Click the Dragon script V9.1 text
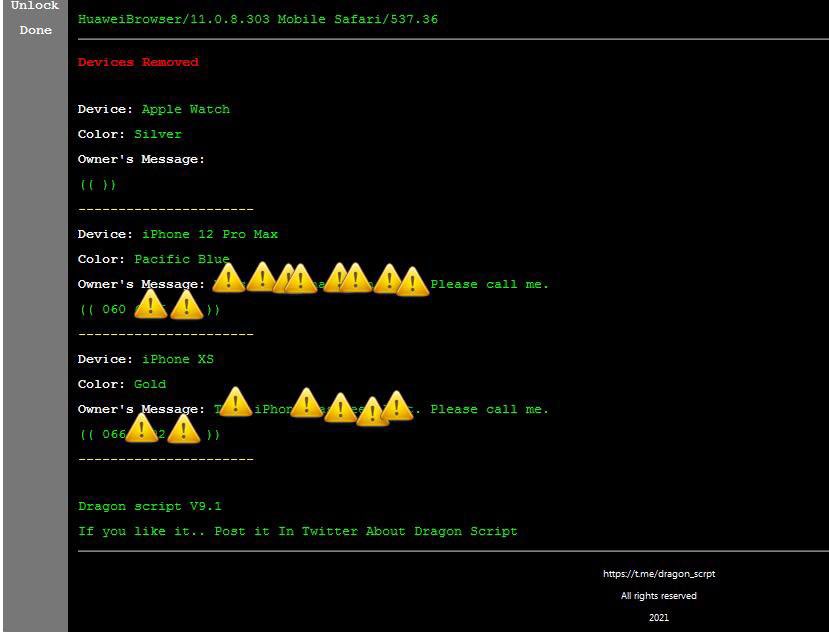Image resolution: width=829 pixels, height=632 pixels. click(x=150, y=506)
